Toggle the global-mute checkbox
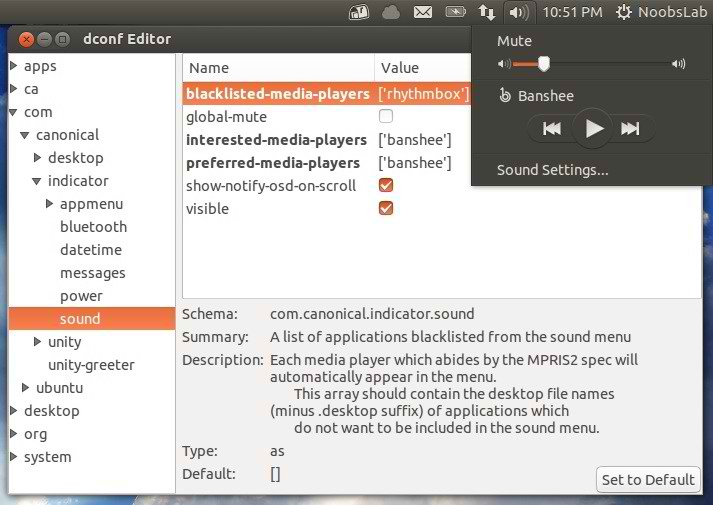 [x=386, y=116]
